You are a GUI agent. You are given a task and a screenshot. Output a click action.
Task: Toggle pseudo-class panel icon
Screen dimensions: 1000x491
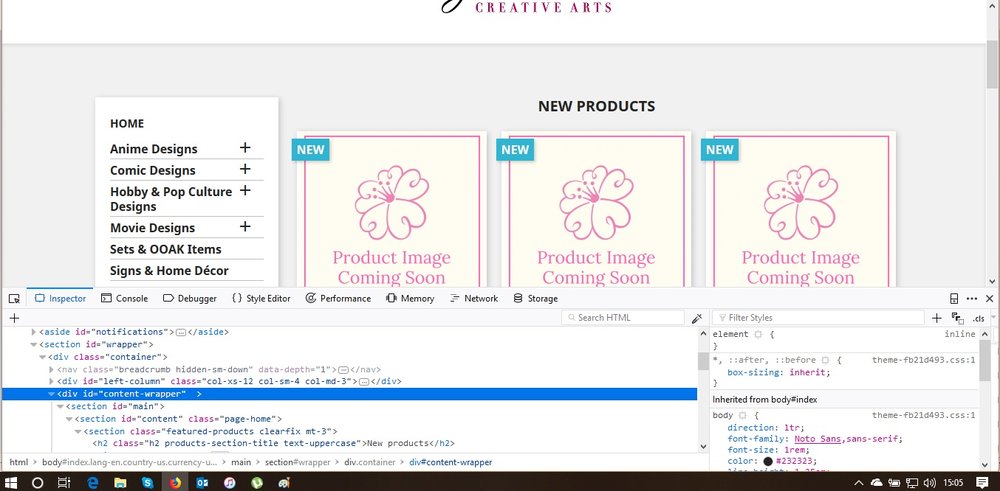coord(957,318)
